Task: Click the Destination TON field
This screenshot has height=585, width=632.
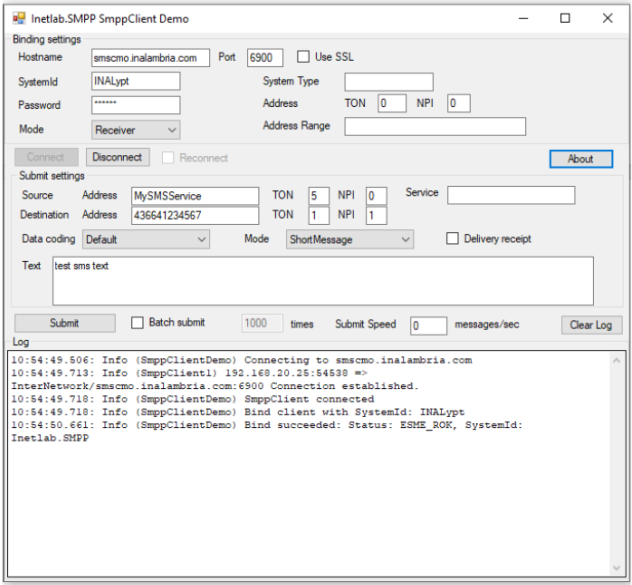Action: coord(319,215)
